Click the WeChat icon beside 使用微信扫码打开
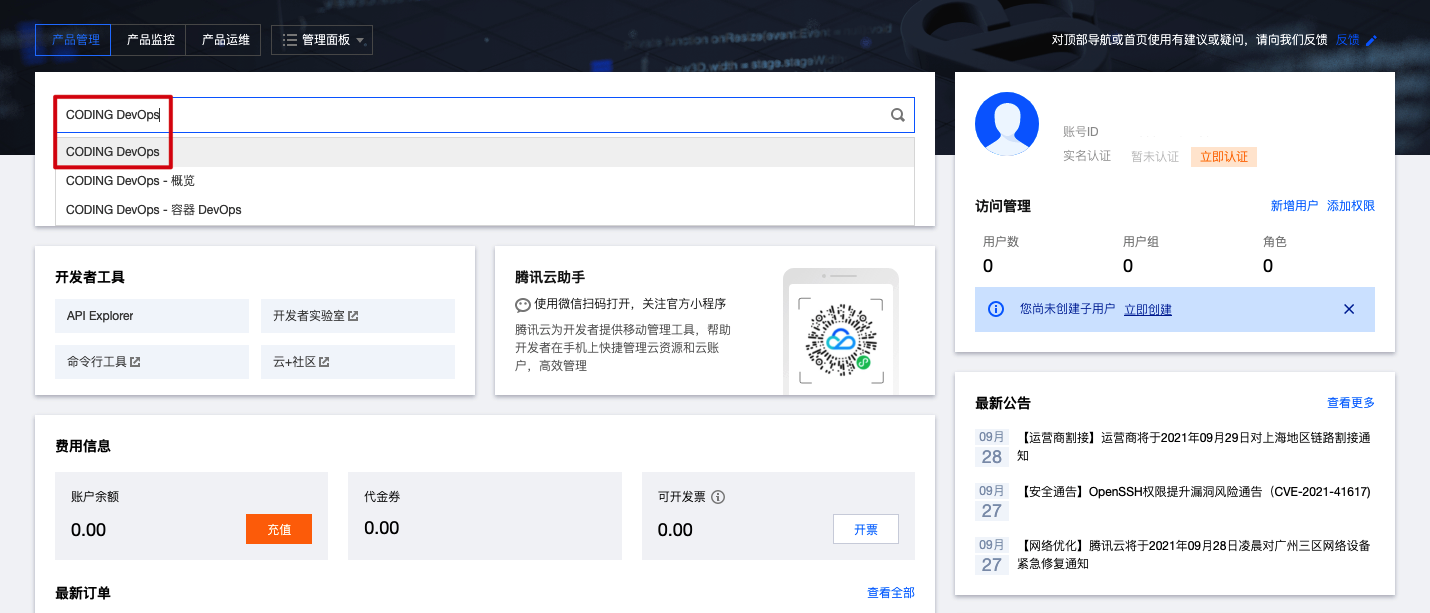This screenshot has width=1430, height=613. 523,304
